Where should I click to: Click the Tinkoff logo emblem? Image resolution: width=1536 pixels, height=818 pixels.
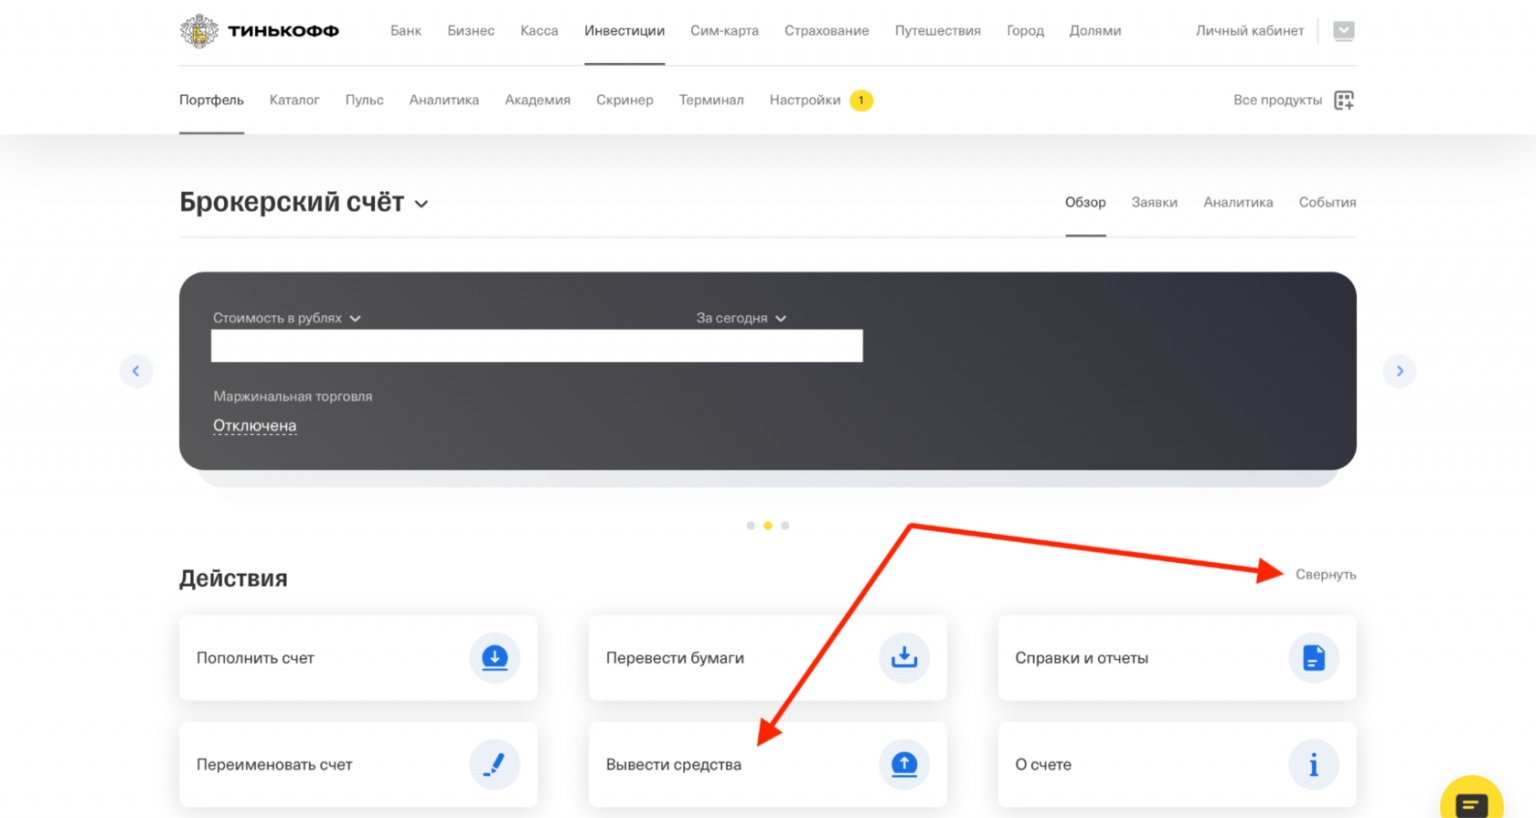tap(199, 31)
